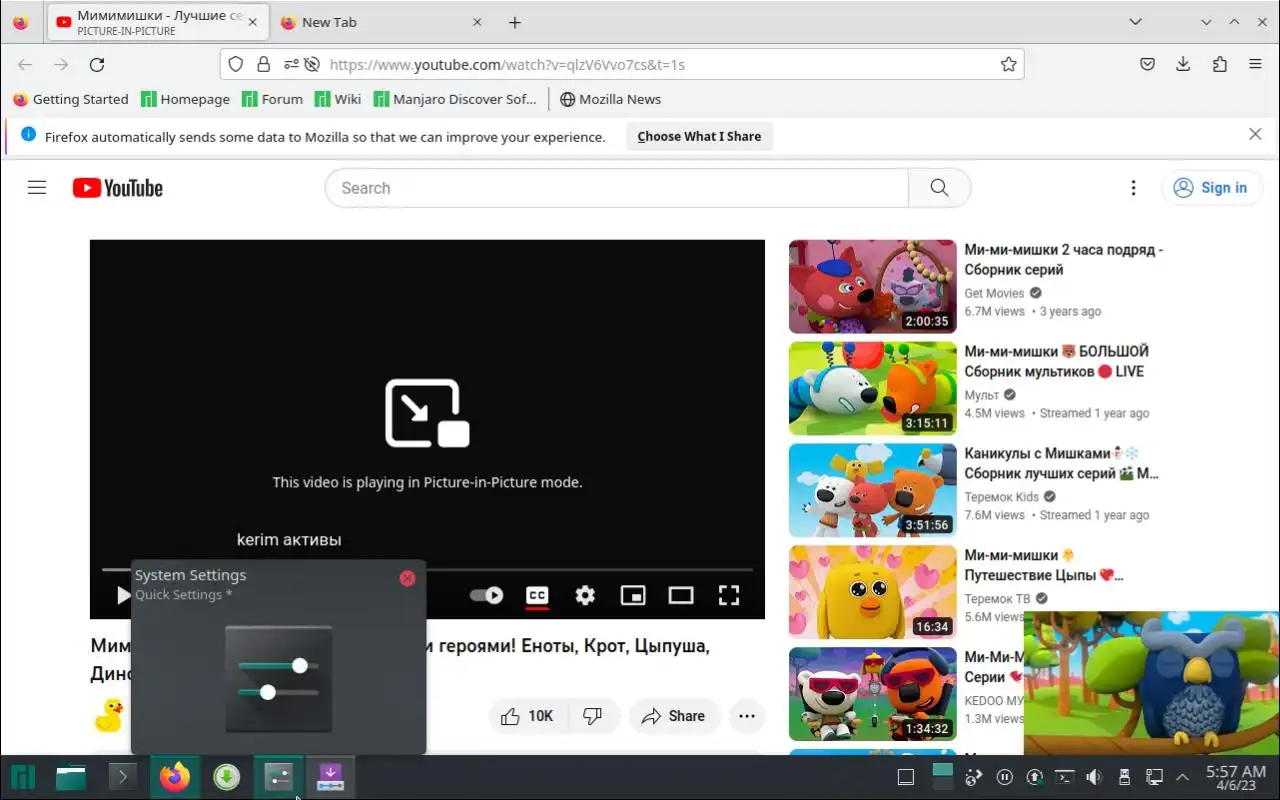The image size is (1280, 800).
Task: Click the miniplayer icon in the player
Action: coord(633,596)
